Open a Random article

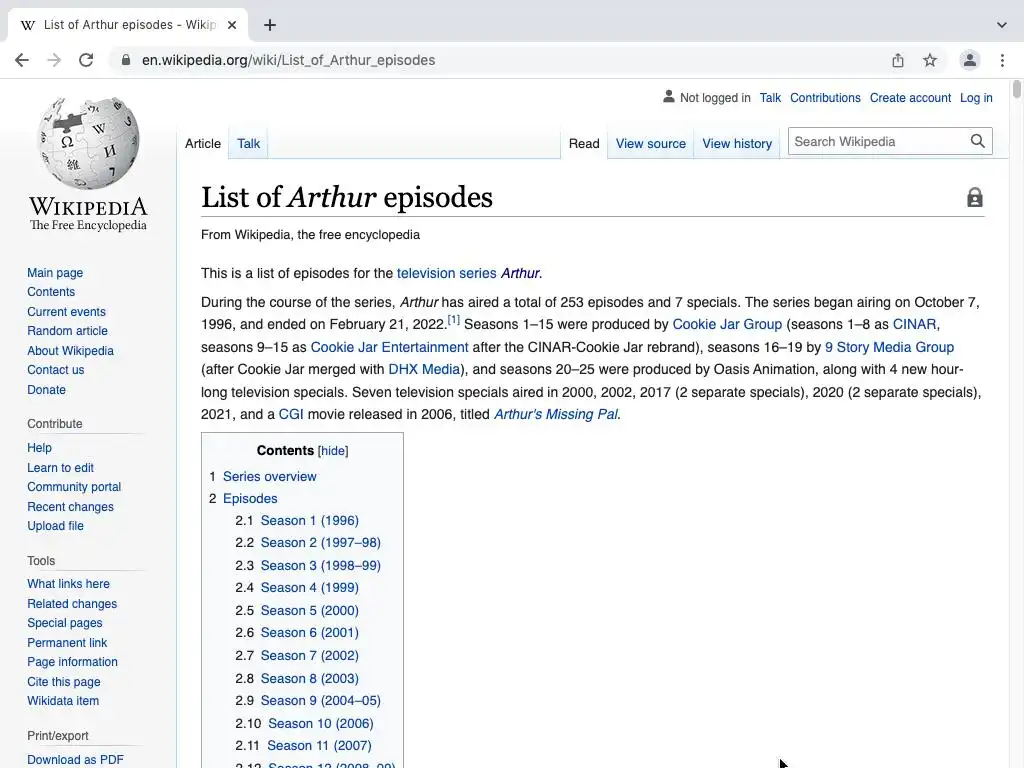pos(67,330)
